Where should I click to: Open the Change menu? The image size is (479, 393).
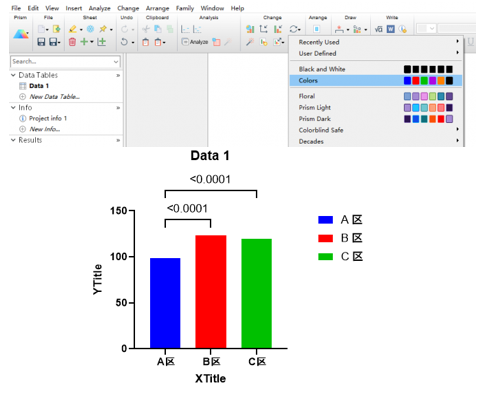(x=128, y=8)
